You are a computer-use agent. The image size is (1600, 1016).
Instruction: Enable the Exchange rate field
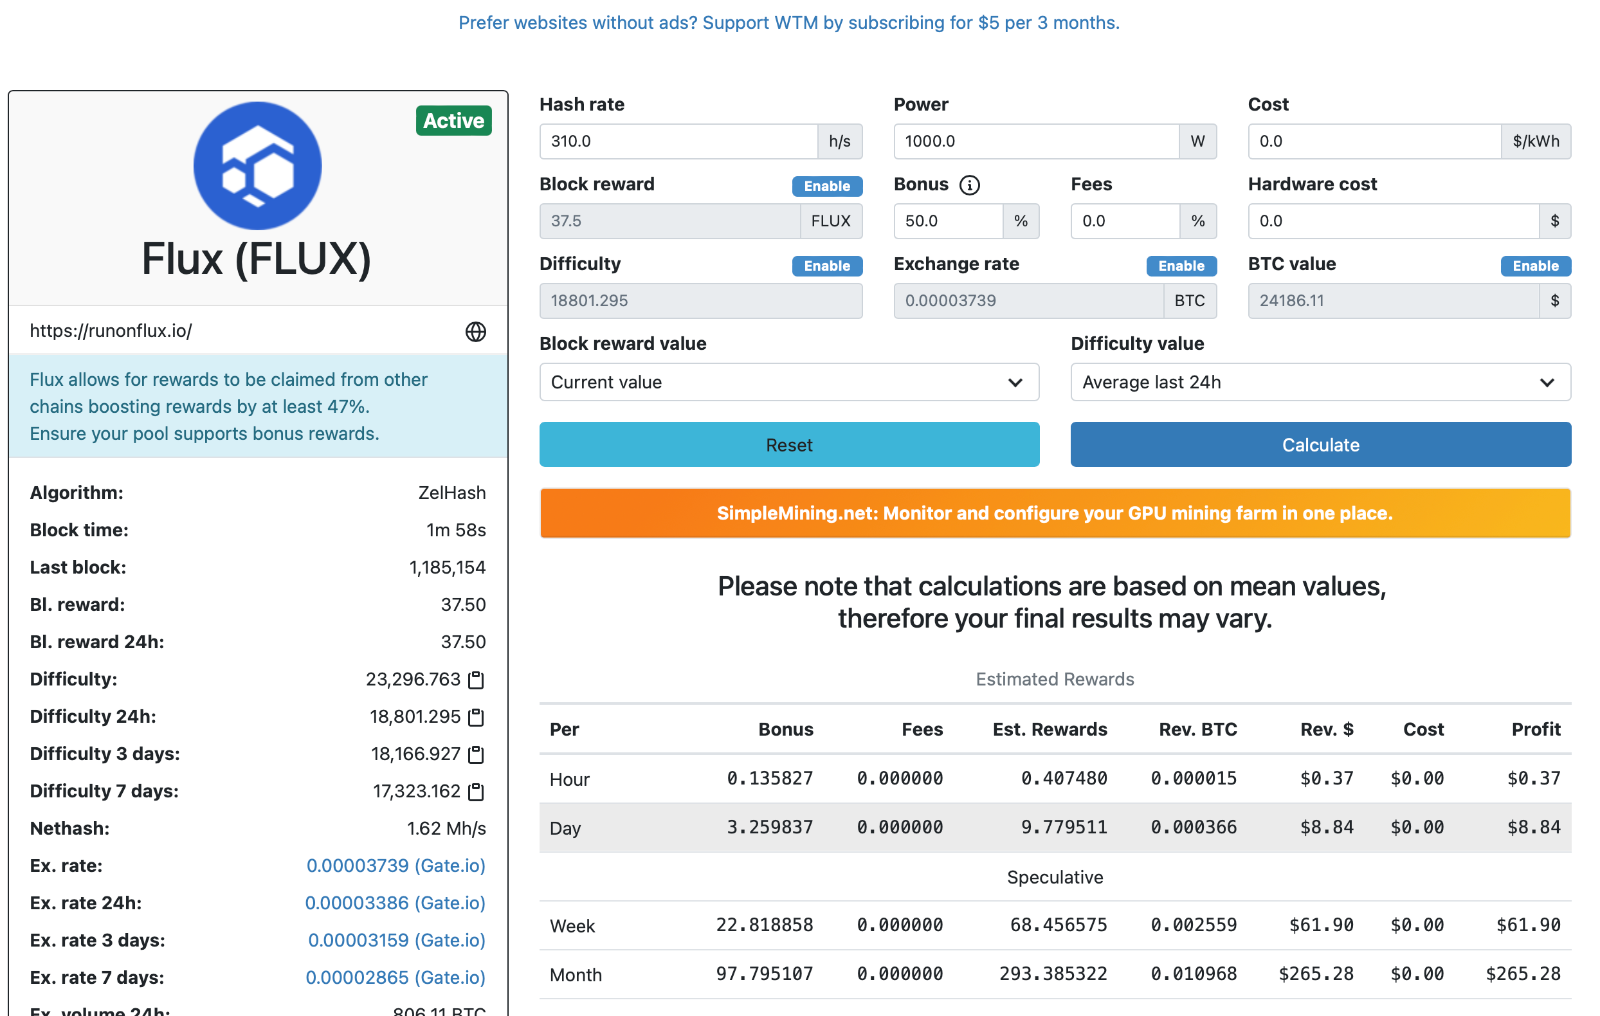click(1182, 266)
